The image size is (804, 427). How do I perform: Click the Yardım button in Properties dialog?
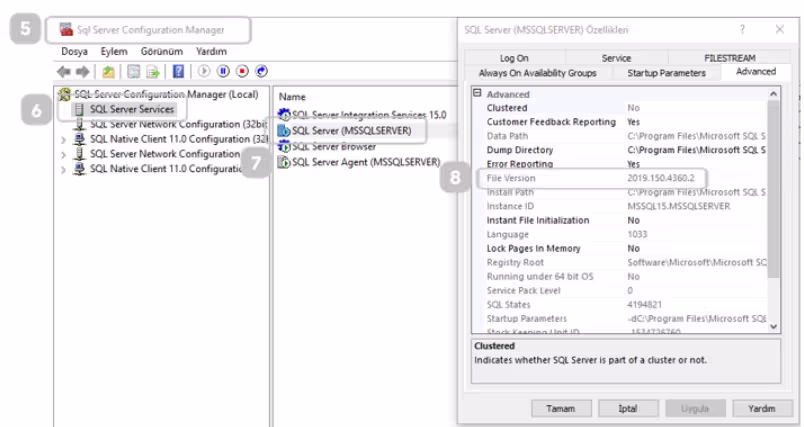(762, 409)
